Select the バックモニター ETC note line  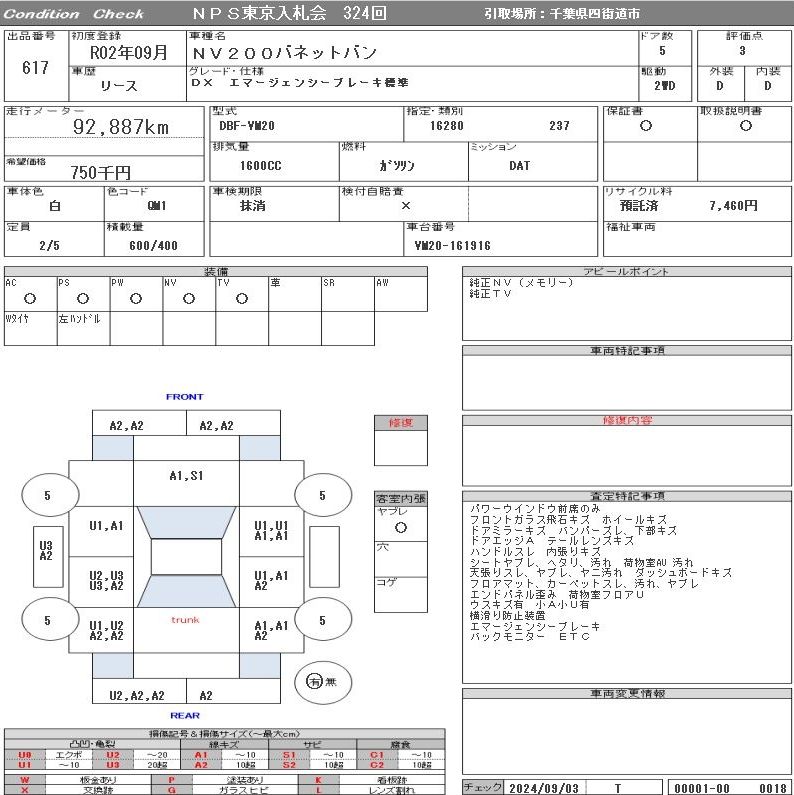coord(530,636)
